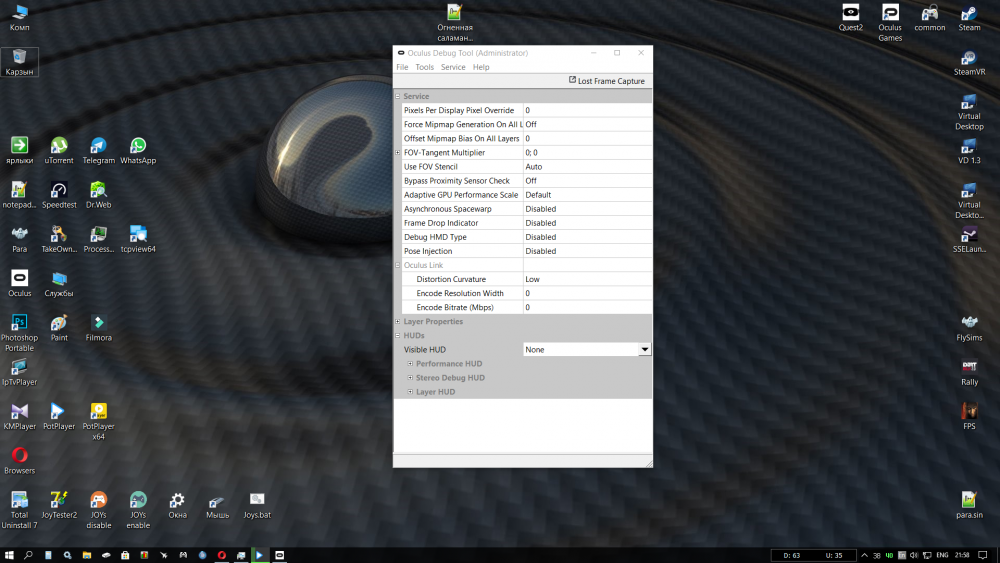Image resolution: width=1000 pixels, height=563 pixels.
Task: Select the Bypass Proximity Sensor Check value
Action: [586, 181]
